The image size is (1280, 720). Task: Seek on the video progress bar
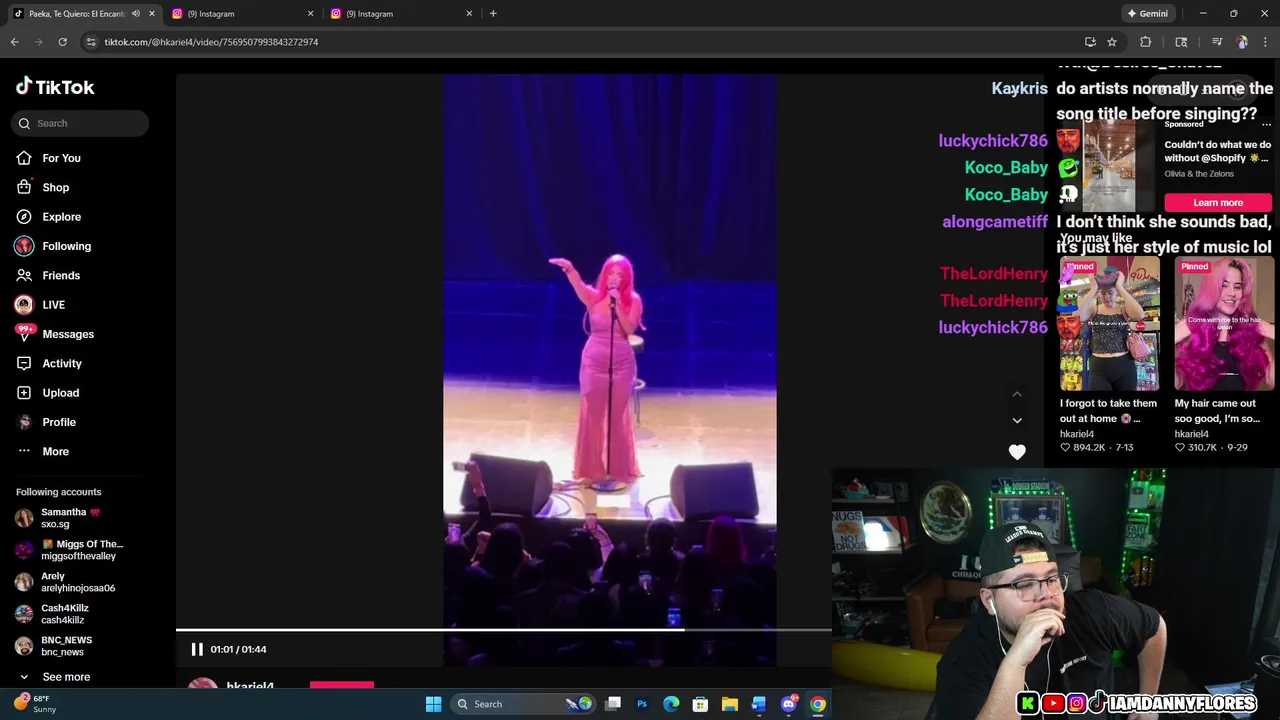coord(503,630)
